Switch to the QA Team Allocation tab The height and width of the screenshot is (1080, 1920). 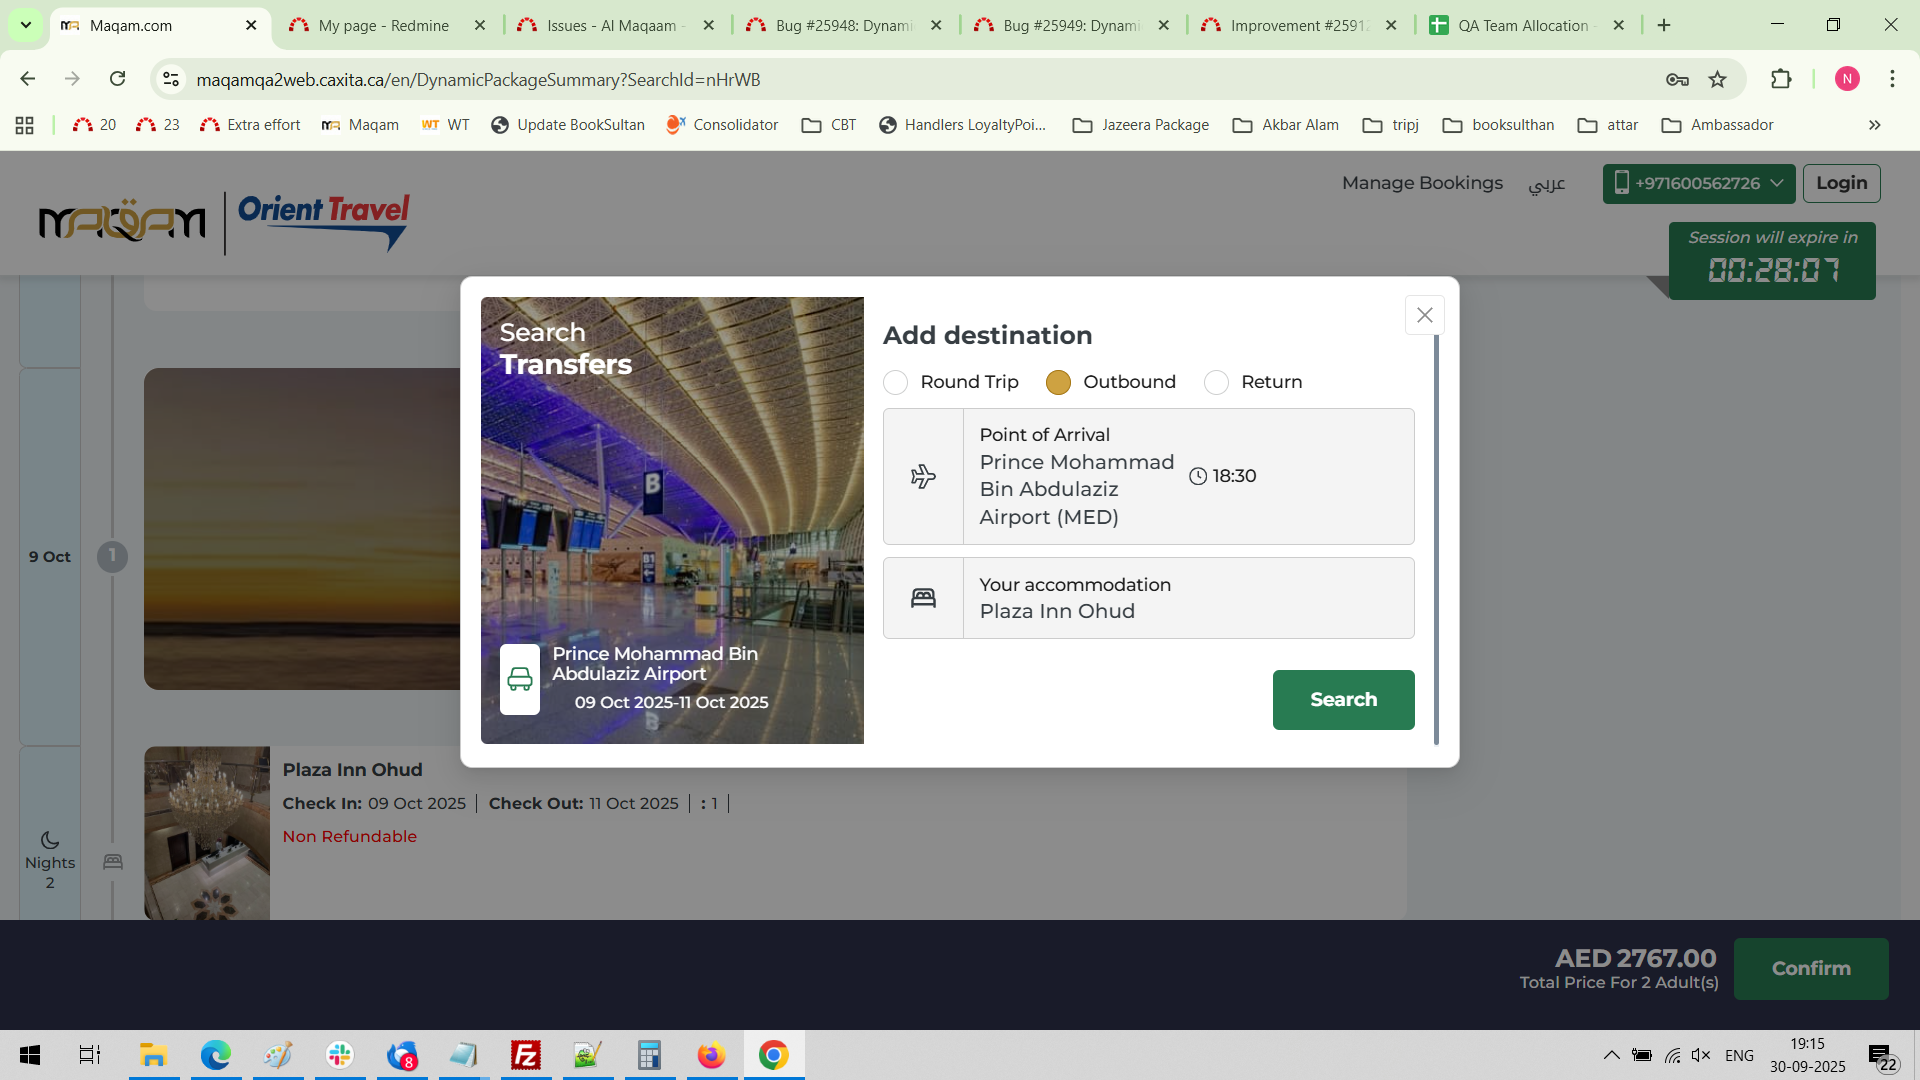[1522, 25]
